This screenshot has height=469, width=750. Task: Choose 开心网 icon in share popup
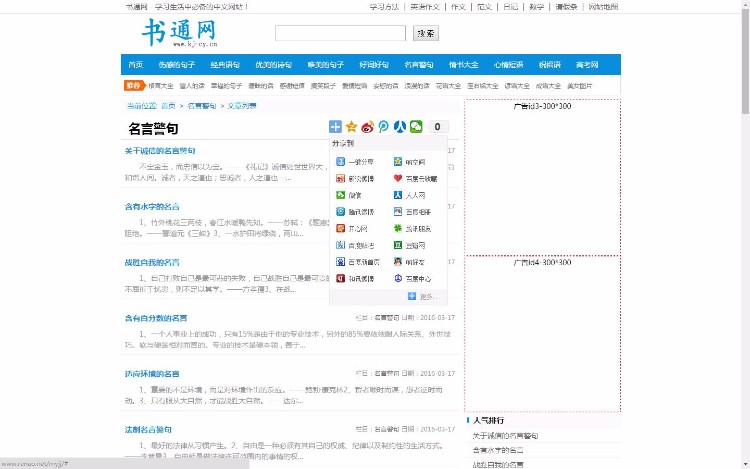coord(341,229)
